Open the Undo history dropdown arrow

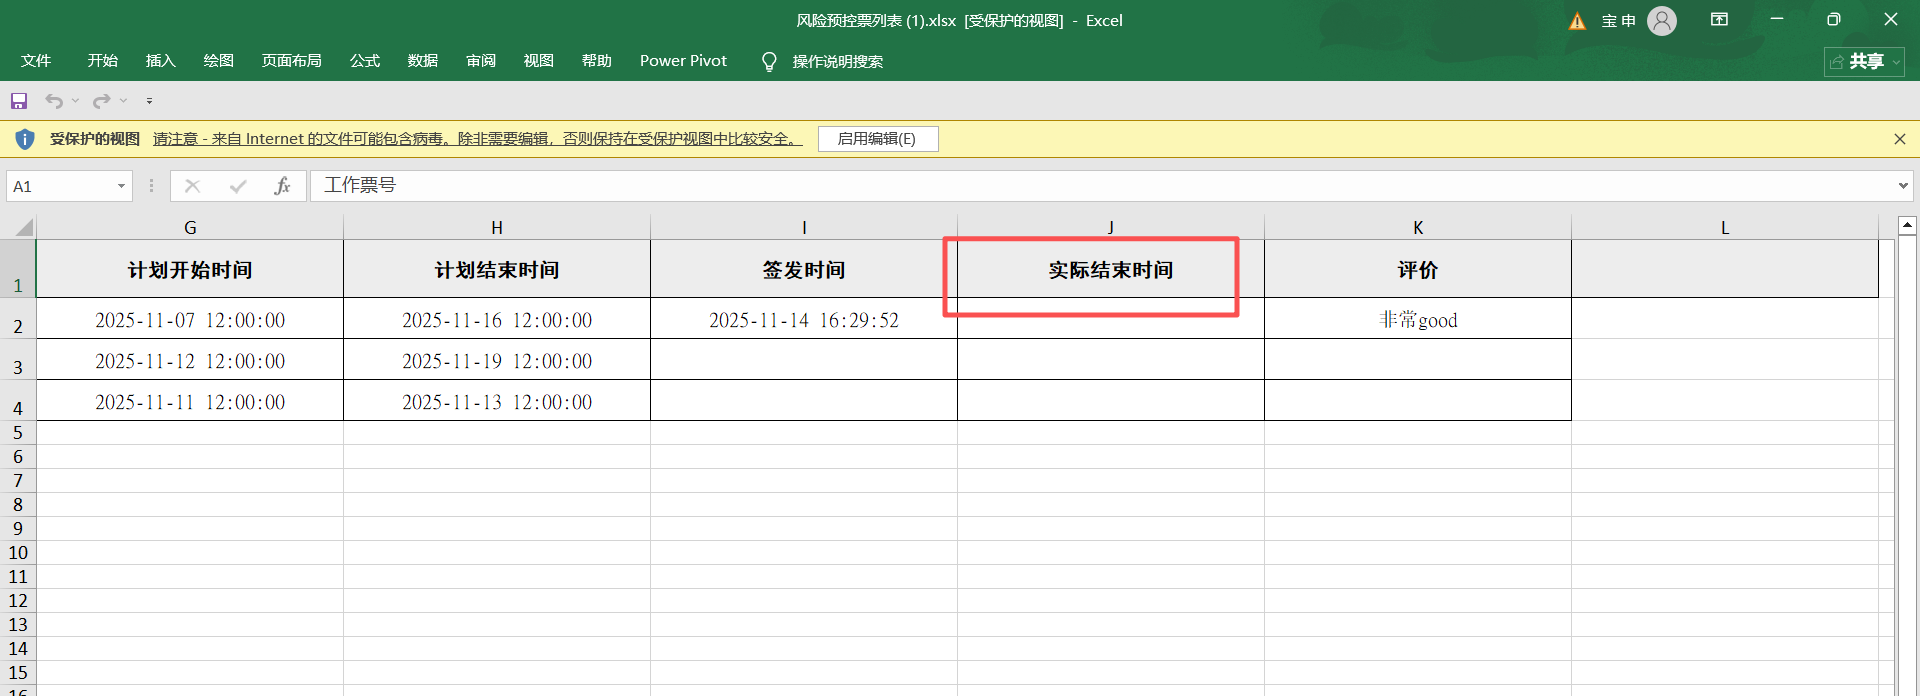tap(75, 101)
